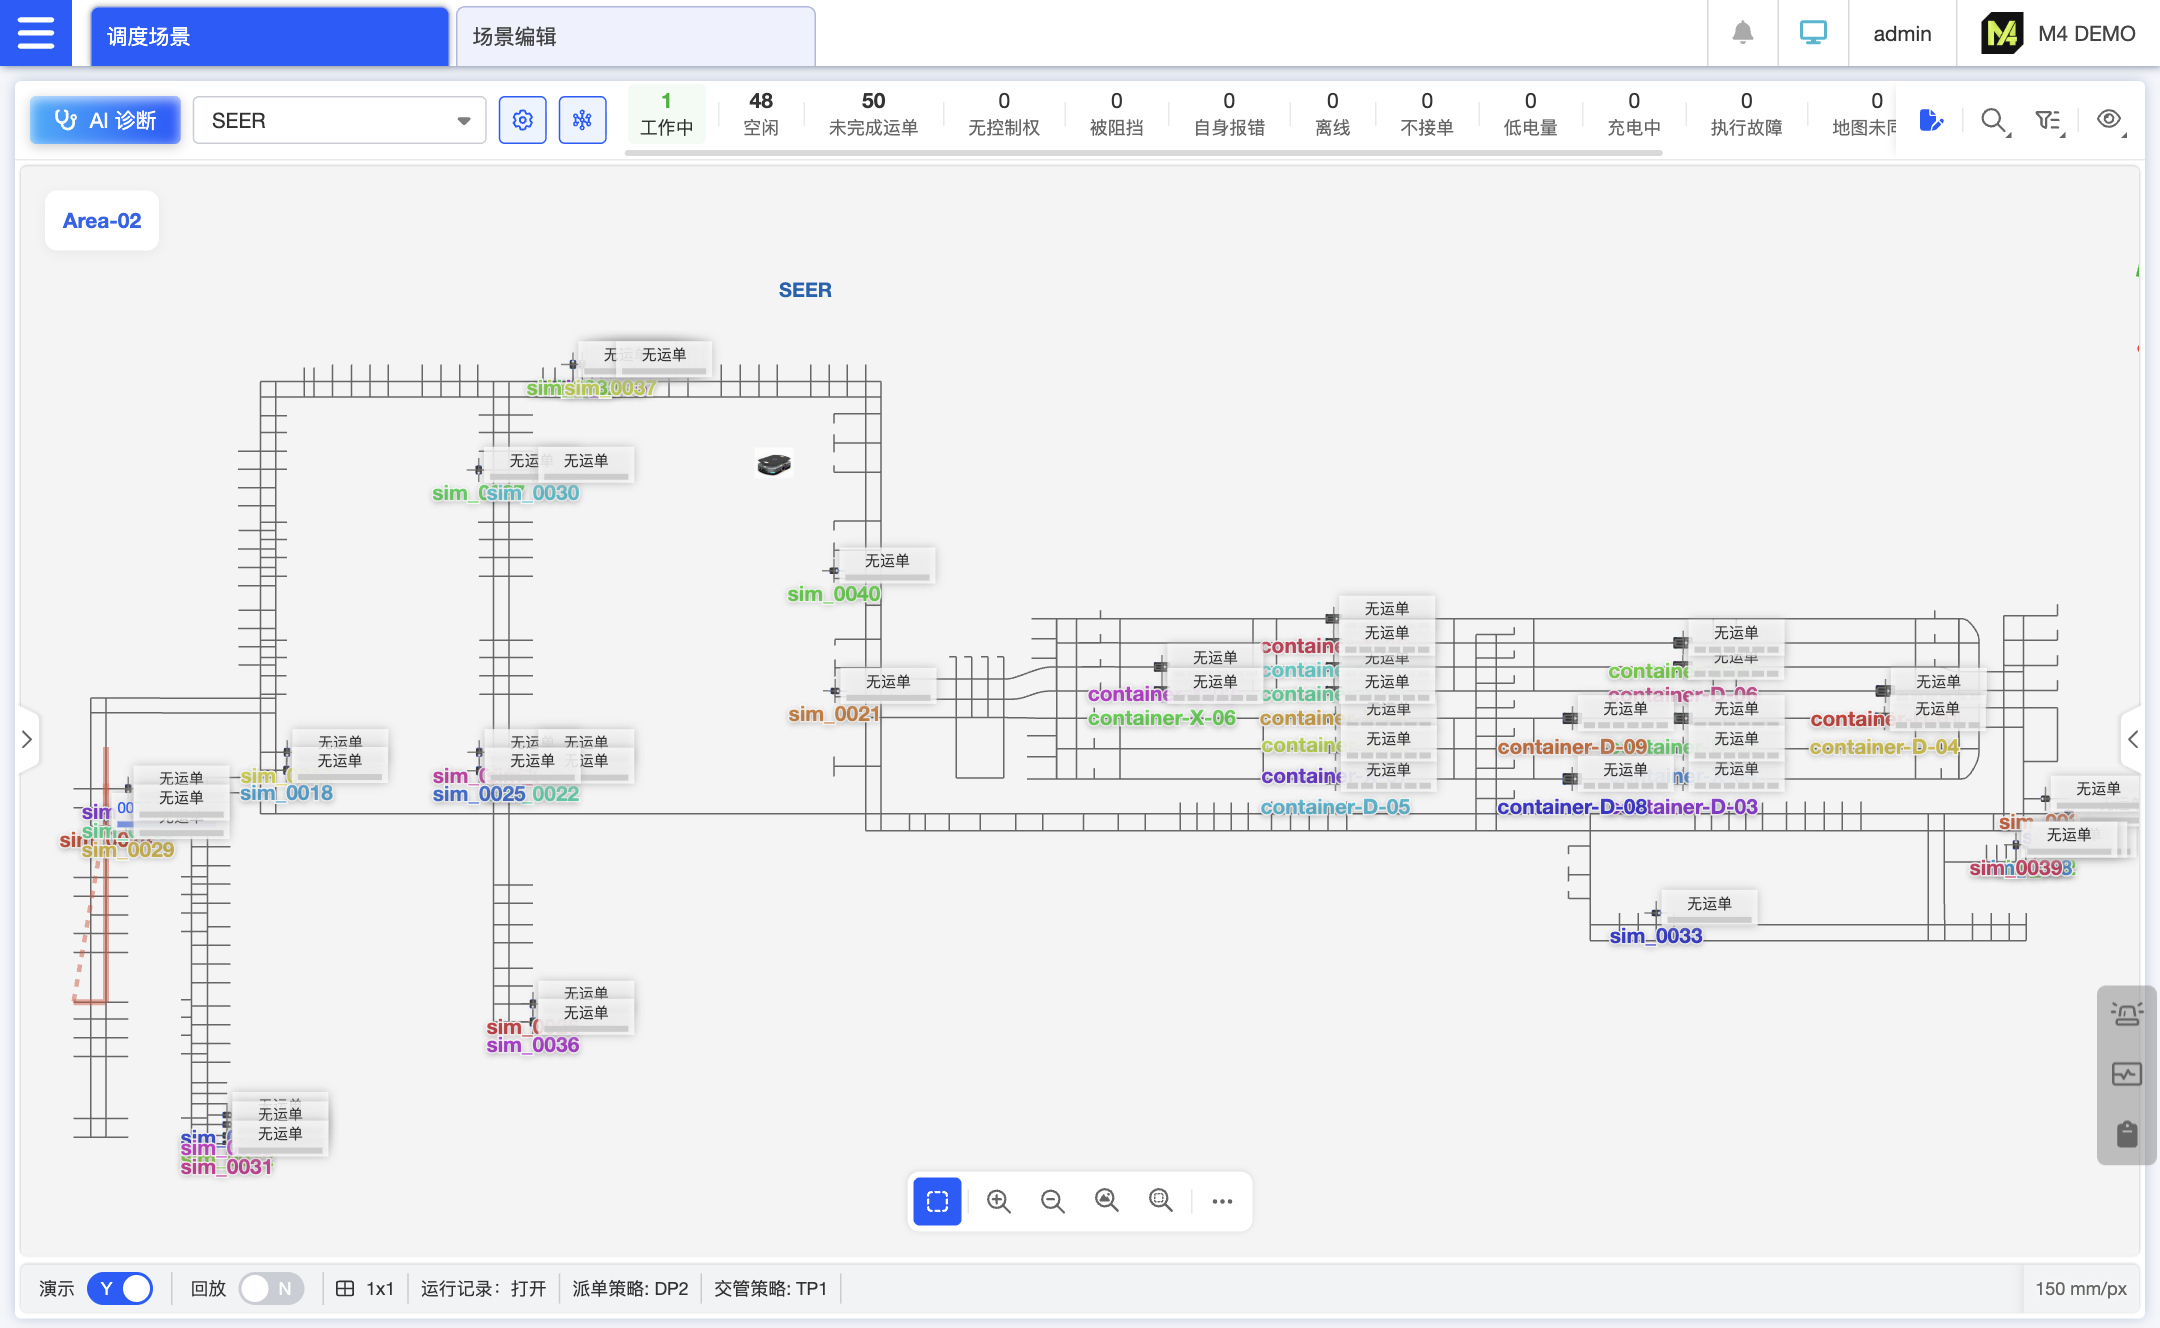Open the gear settings button beside SEER
The width and height of the screenshot is (2160, 1328).
click(x=522, y=120)
